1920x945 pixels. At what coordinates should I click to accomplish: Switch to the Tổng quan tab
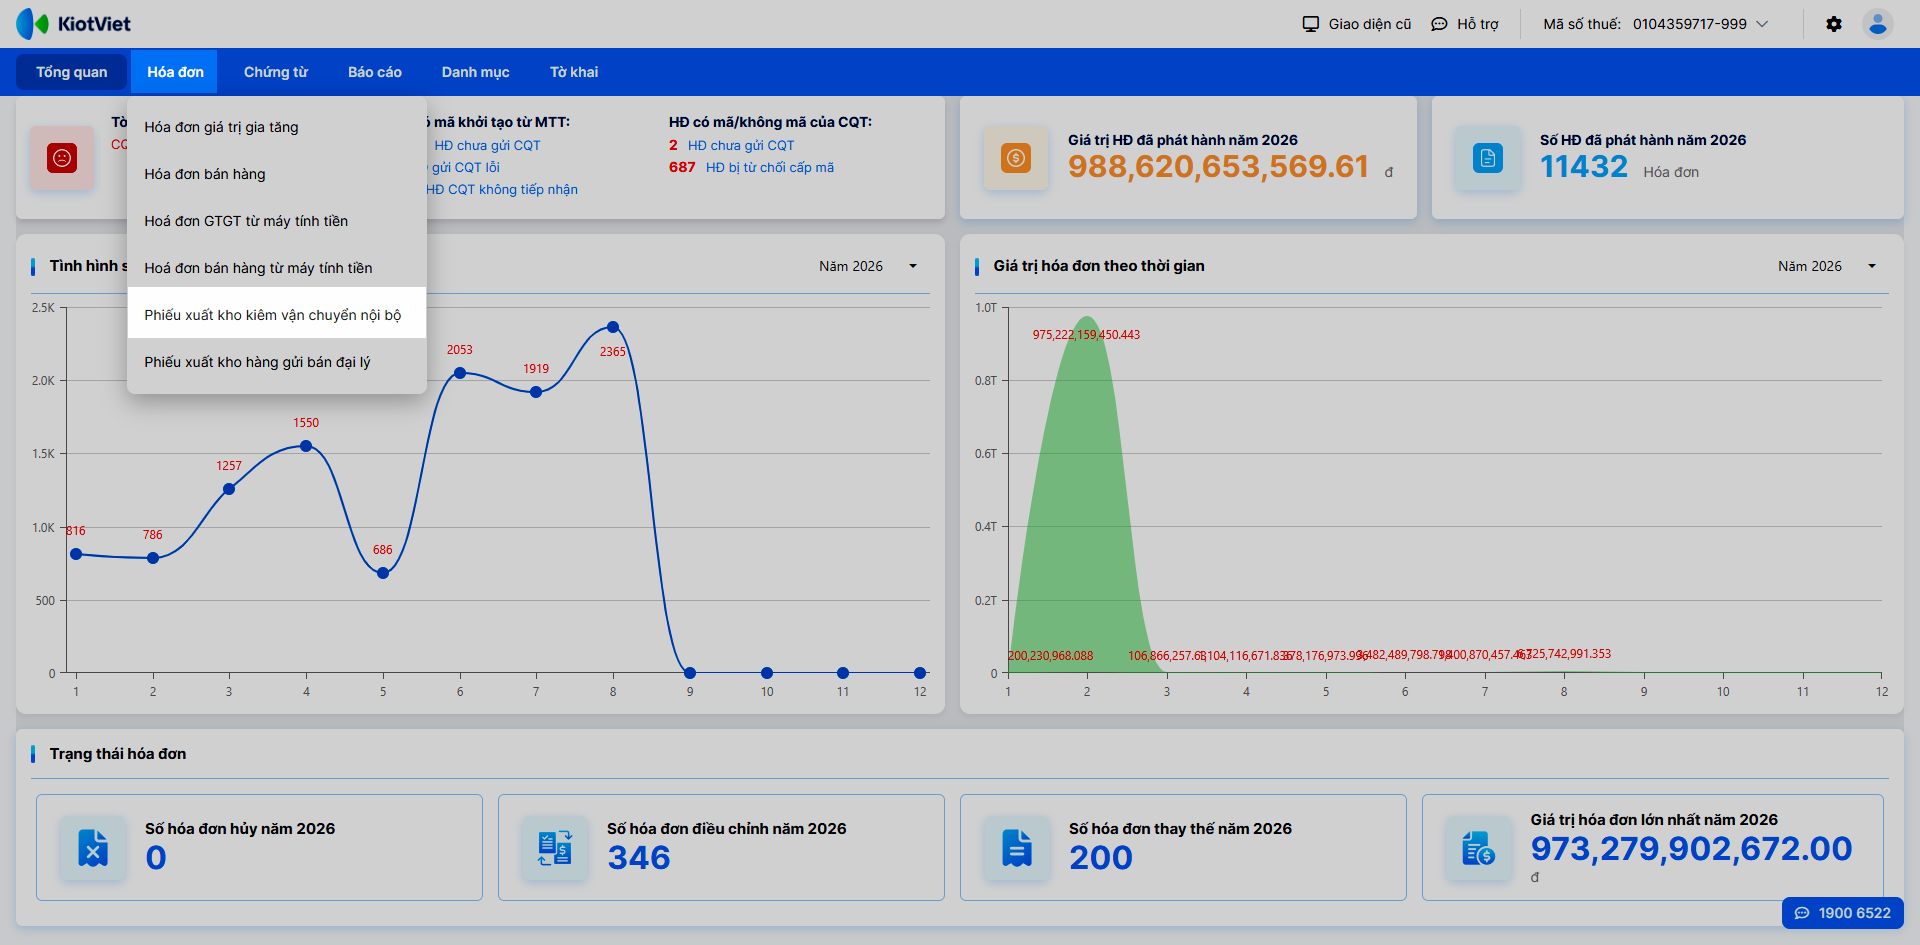[72, 72]
